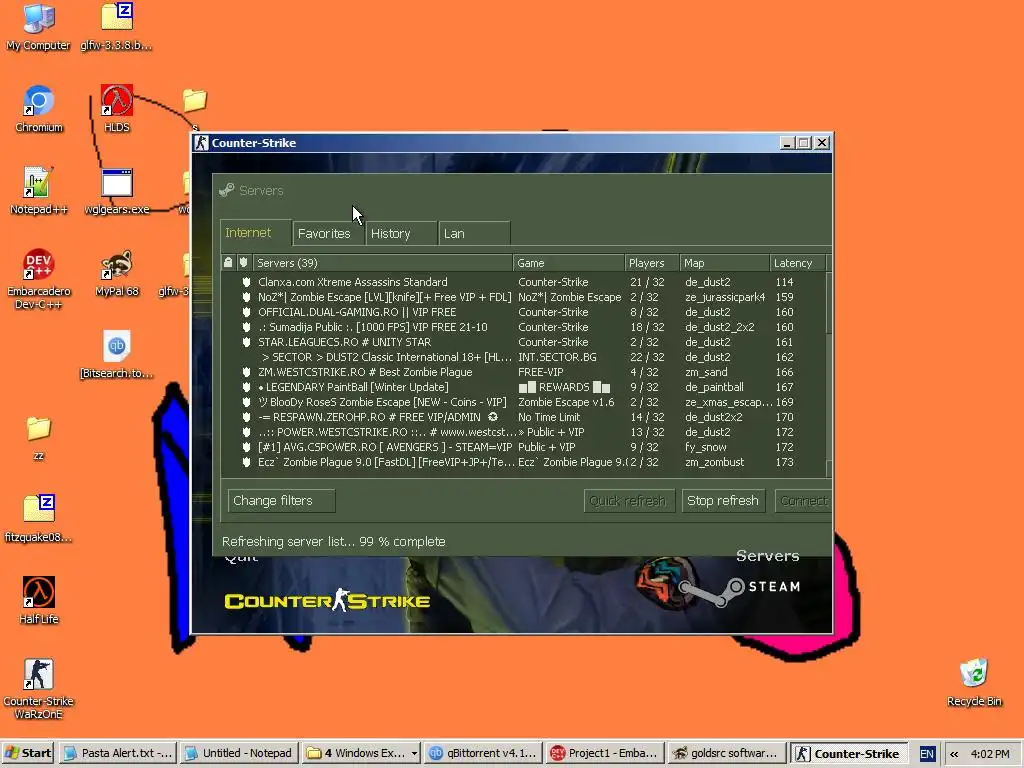Click the Connect button
The image size is (1024, 768).
click(x=803, y=501)
